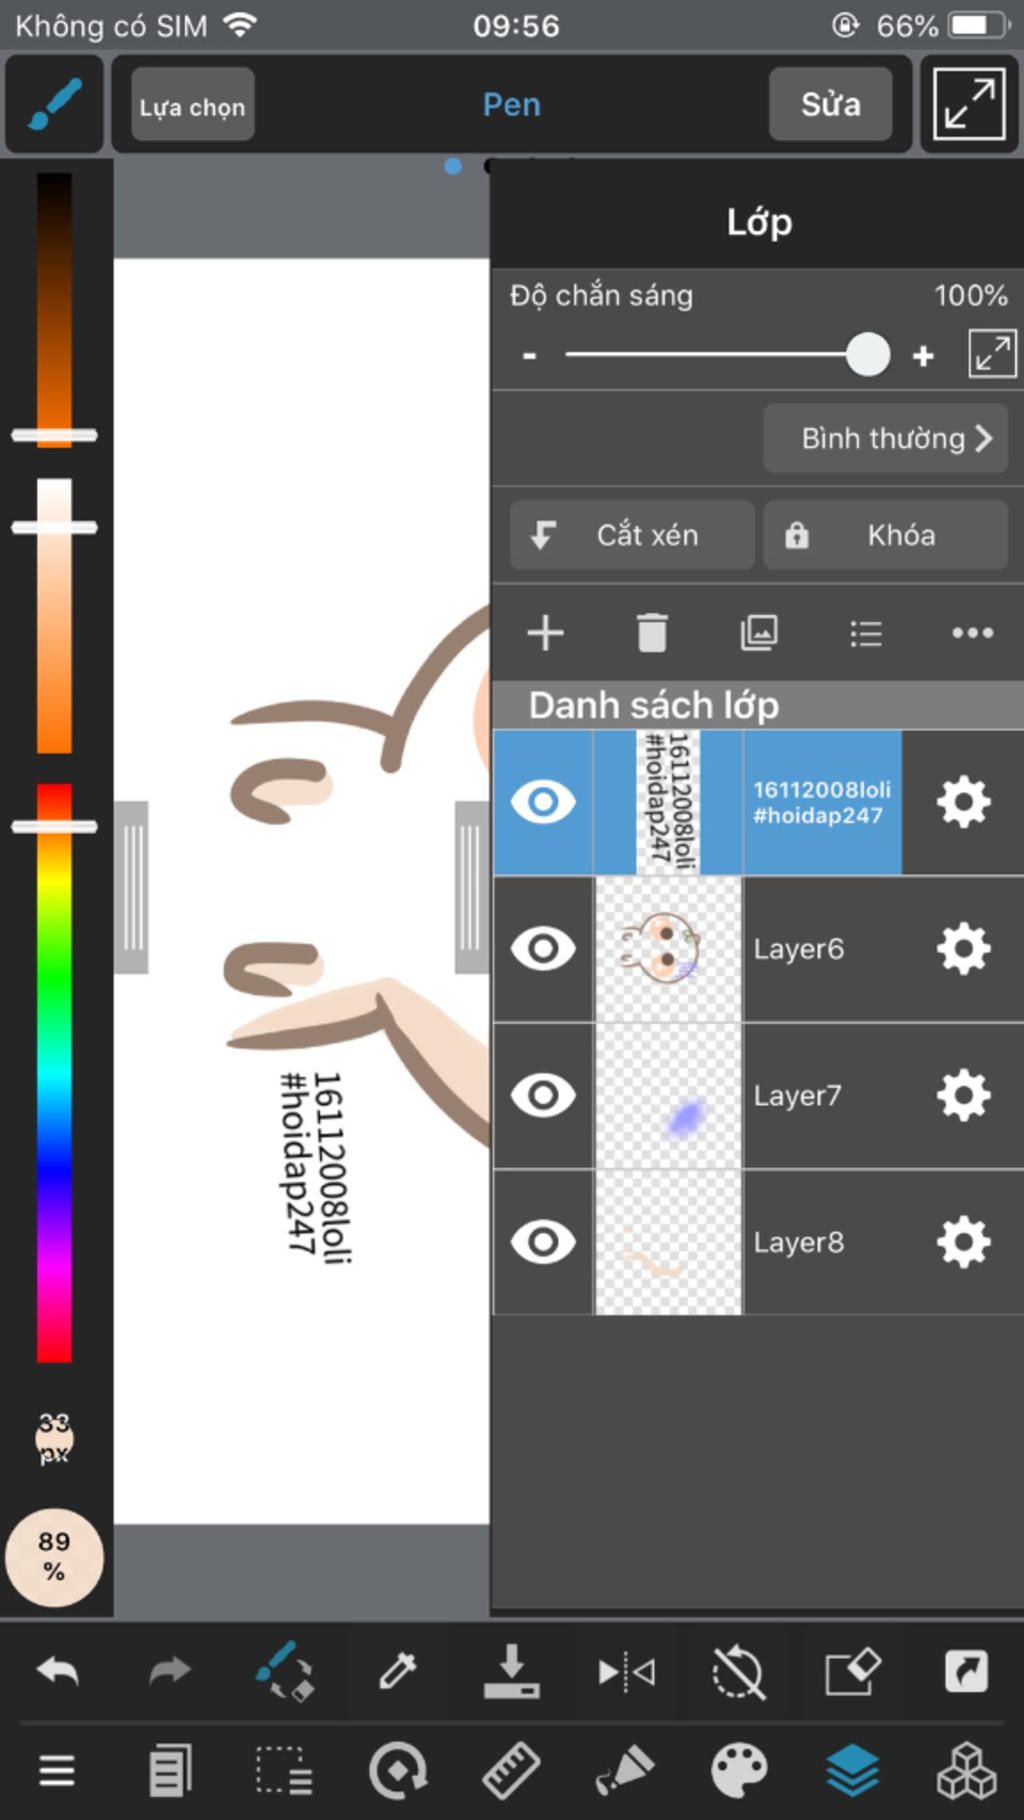
Task: Open the materials cubes icon
Action: coord(966,1771)
